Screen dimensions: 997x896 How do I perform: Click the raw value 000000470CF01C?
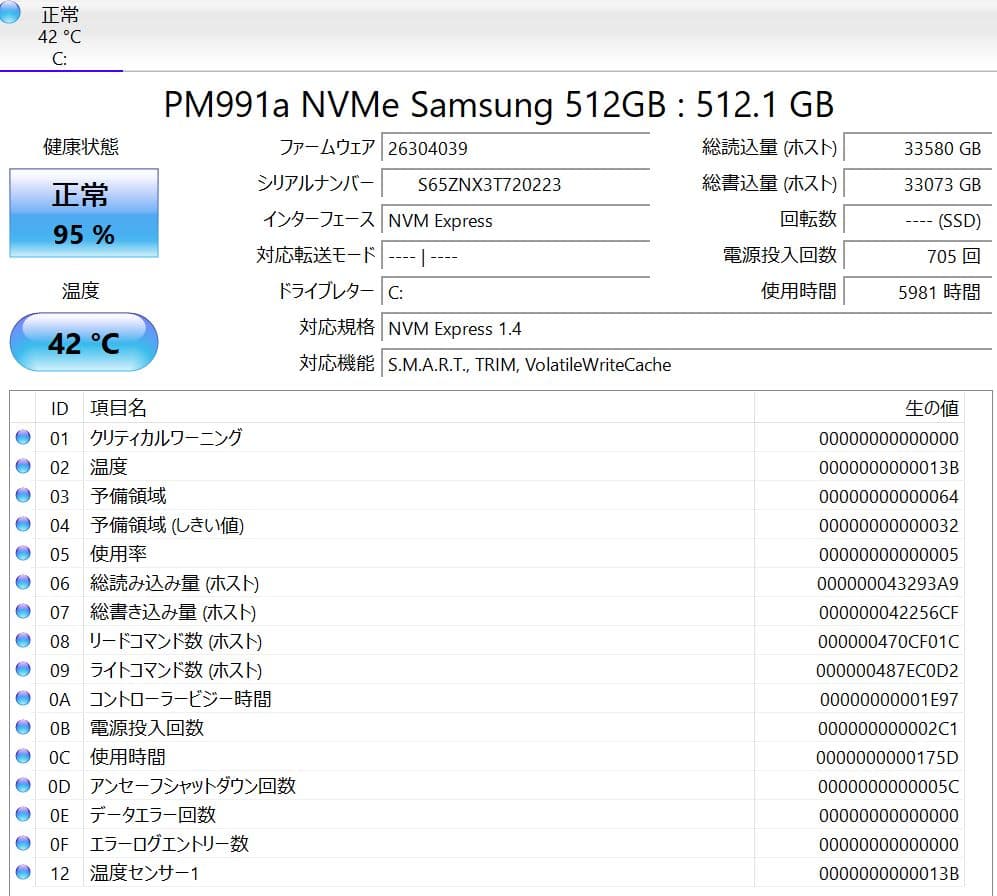888,642
